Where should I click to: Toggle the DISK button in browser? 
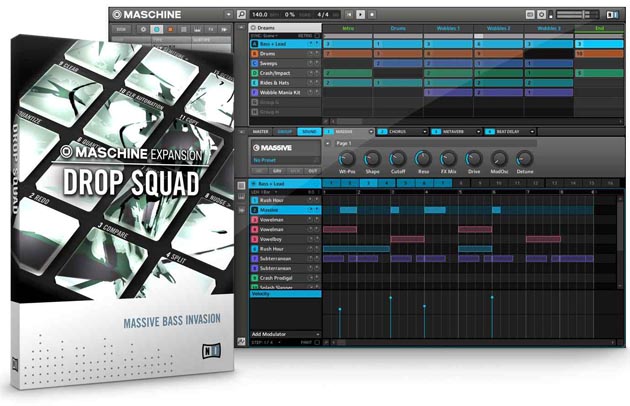(x=121, y=29)
